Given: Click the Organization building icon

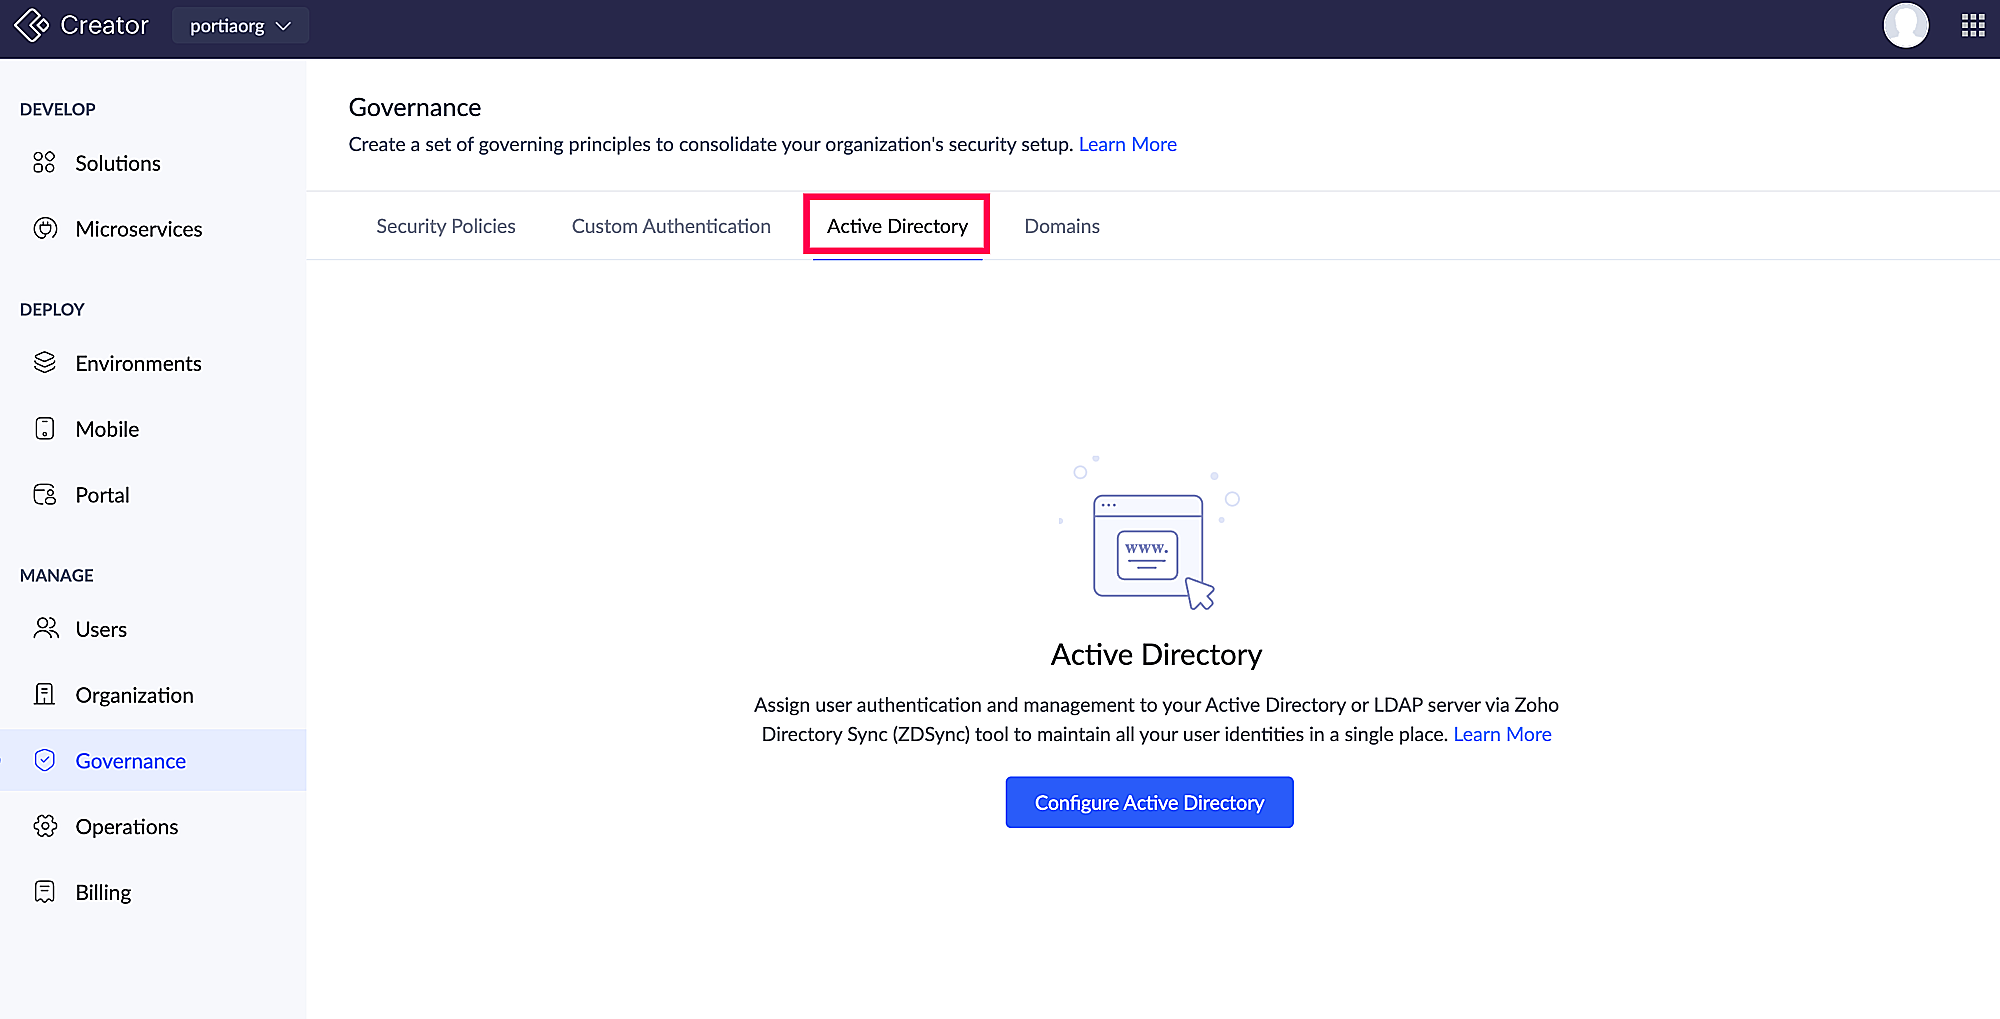Looking at the screenshot, I should point(45,695).
